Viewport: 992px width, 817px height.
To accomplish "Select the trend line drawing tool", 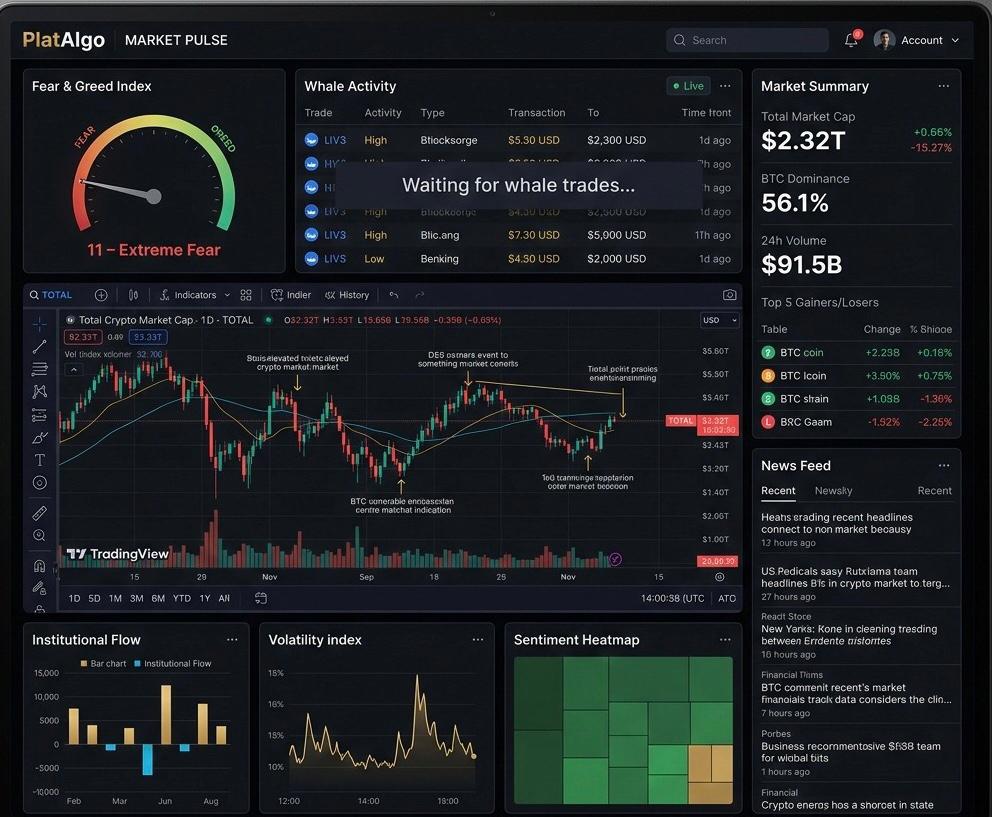I will tap(39, 346).
